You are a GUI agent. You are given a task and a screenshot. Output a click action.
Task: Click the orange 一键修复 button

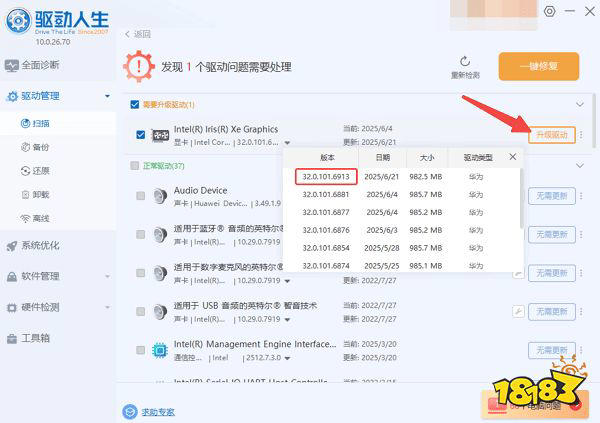(x=539, y=66)
